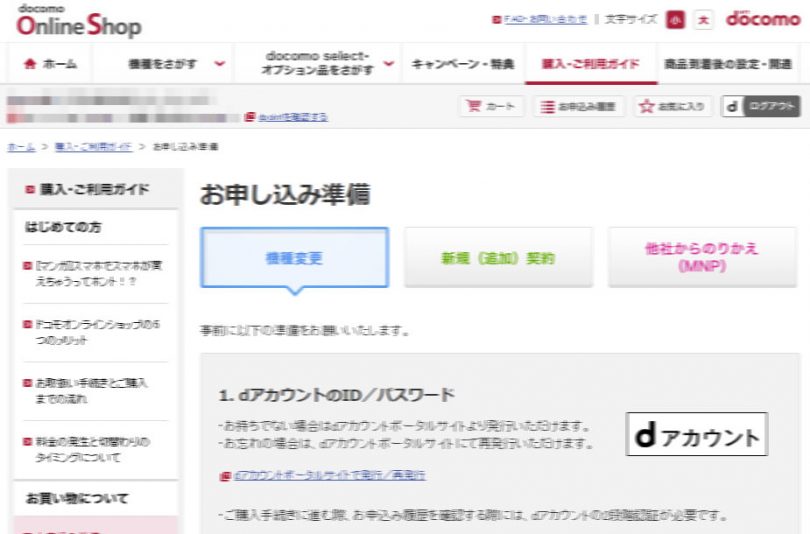Open sidebar link お取扱い手続きとご購入までの流れ
This screenshot has height=534, width=810.
point(91,390)
